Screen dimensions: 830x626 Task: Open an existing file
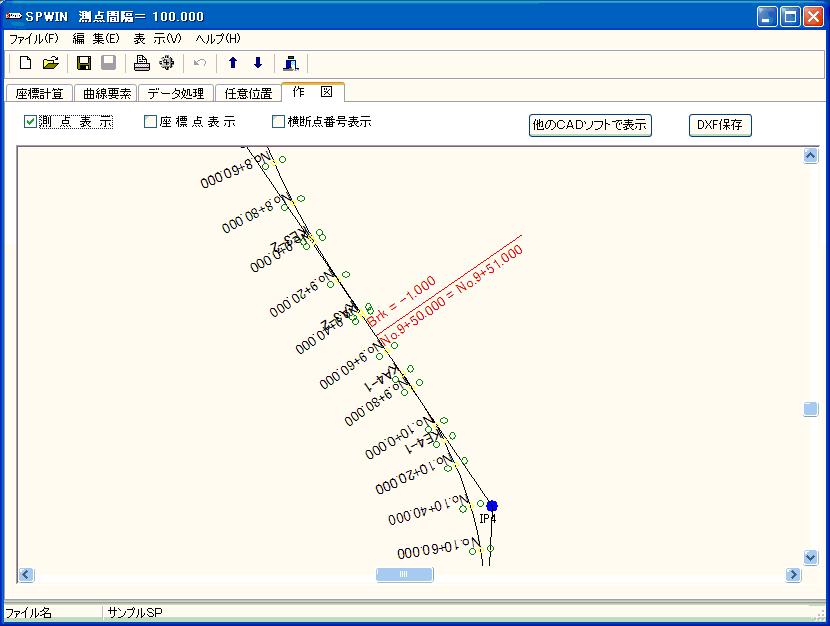(x=52, y=62)
